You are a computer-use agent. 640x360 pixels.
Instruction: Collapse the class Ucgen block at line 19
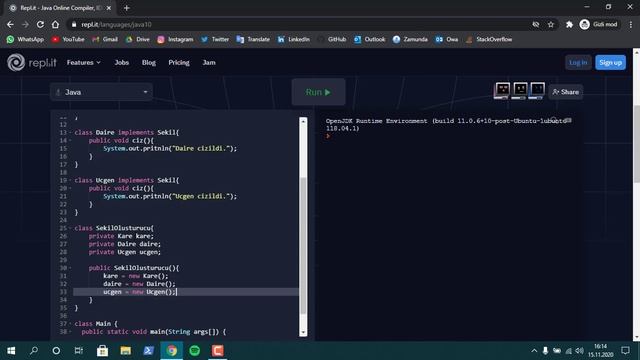tap(70, 180)
